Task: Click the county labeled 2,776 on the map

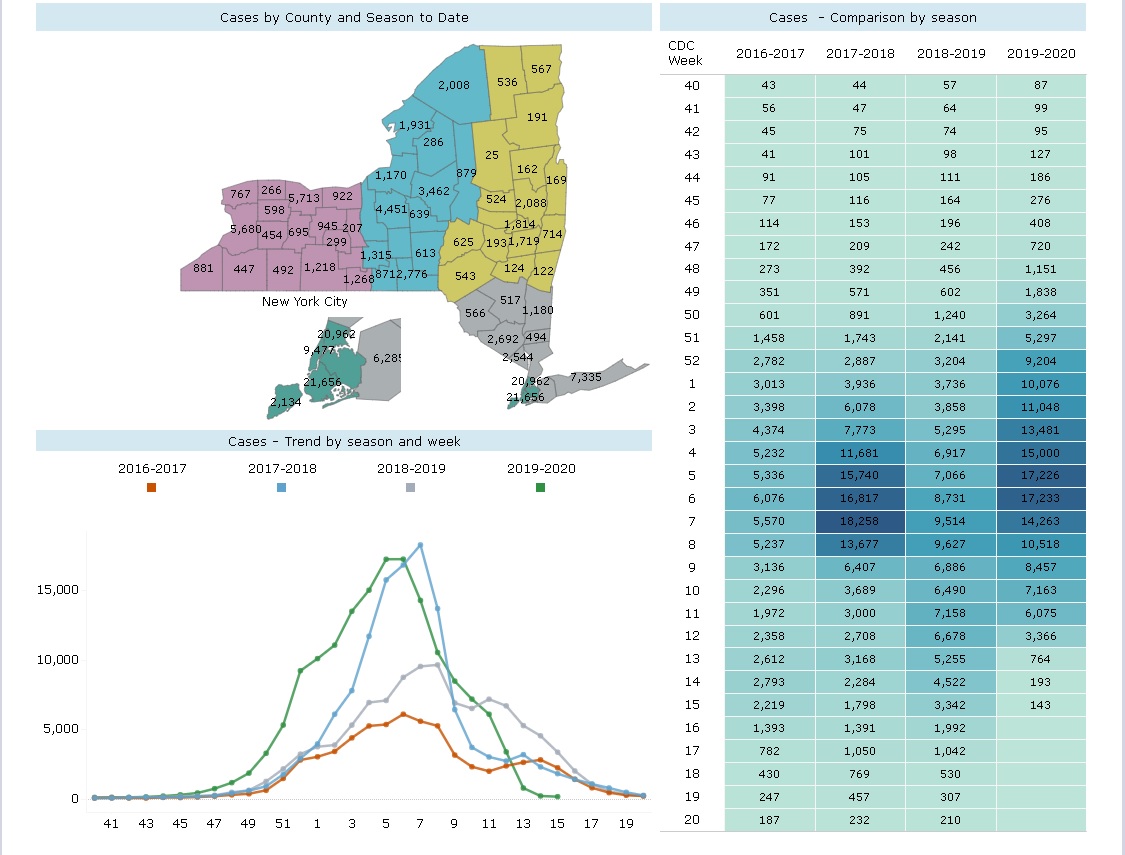Action: pos(411,274)
